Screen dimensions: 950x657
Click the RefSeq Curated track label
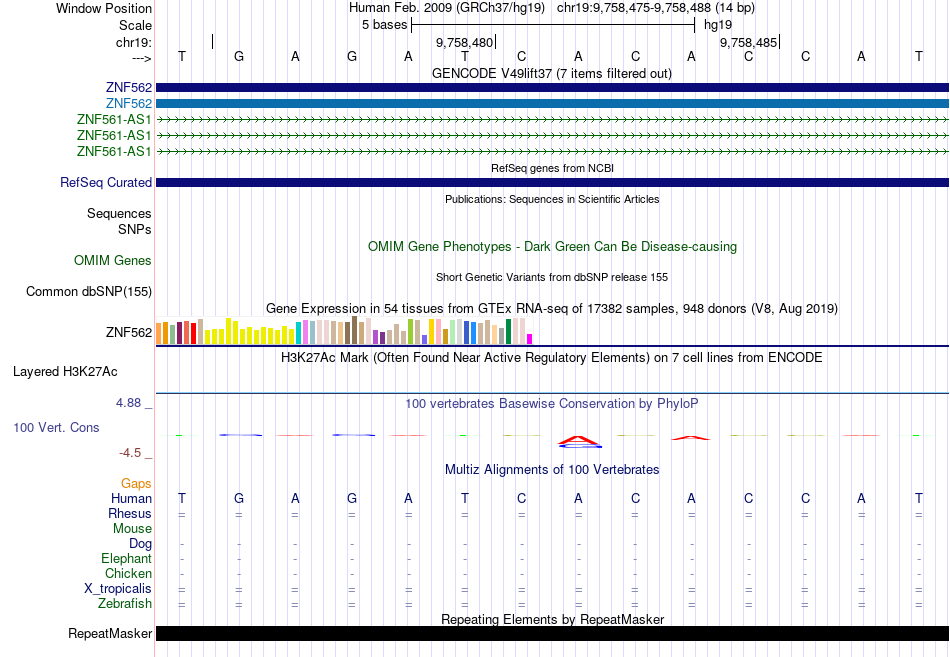point(106,182)
